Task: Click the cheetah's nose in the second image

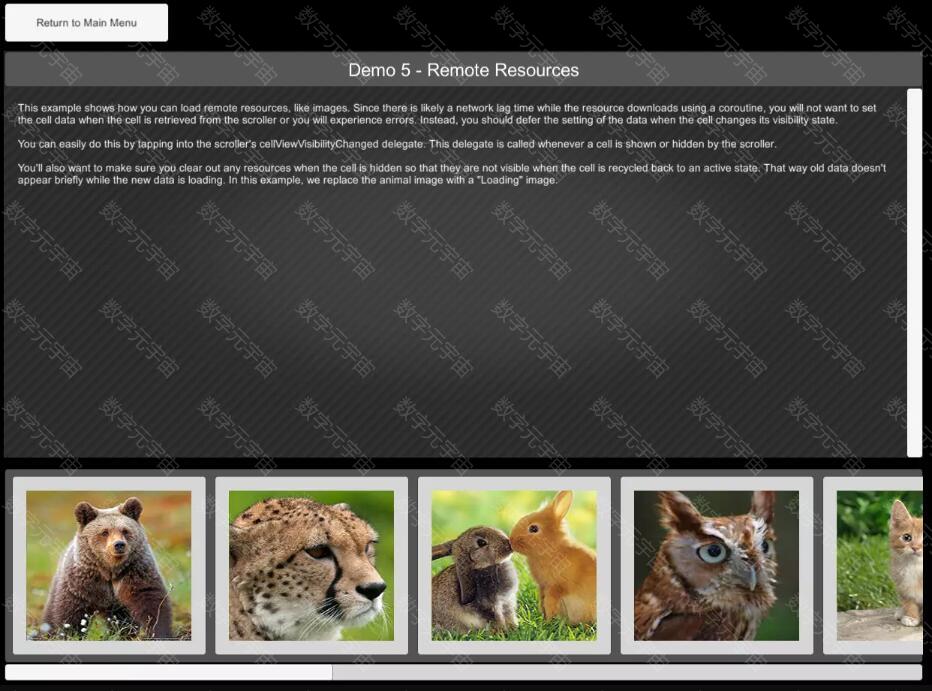Action: (x=371, y=590)
